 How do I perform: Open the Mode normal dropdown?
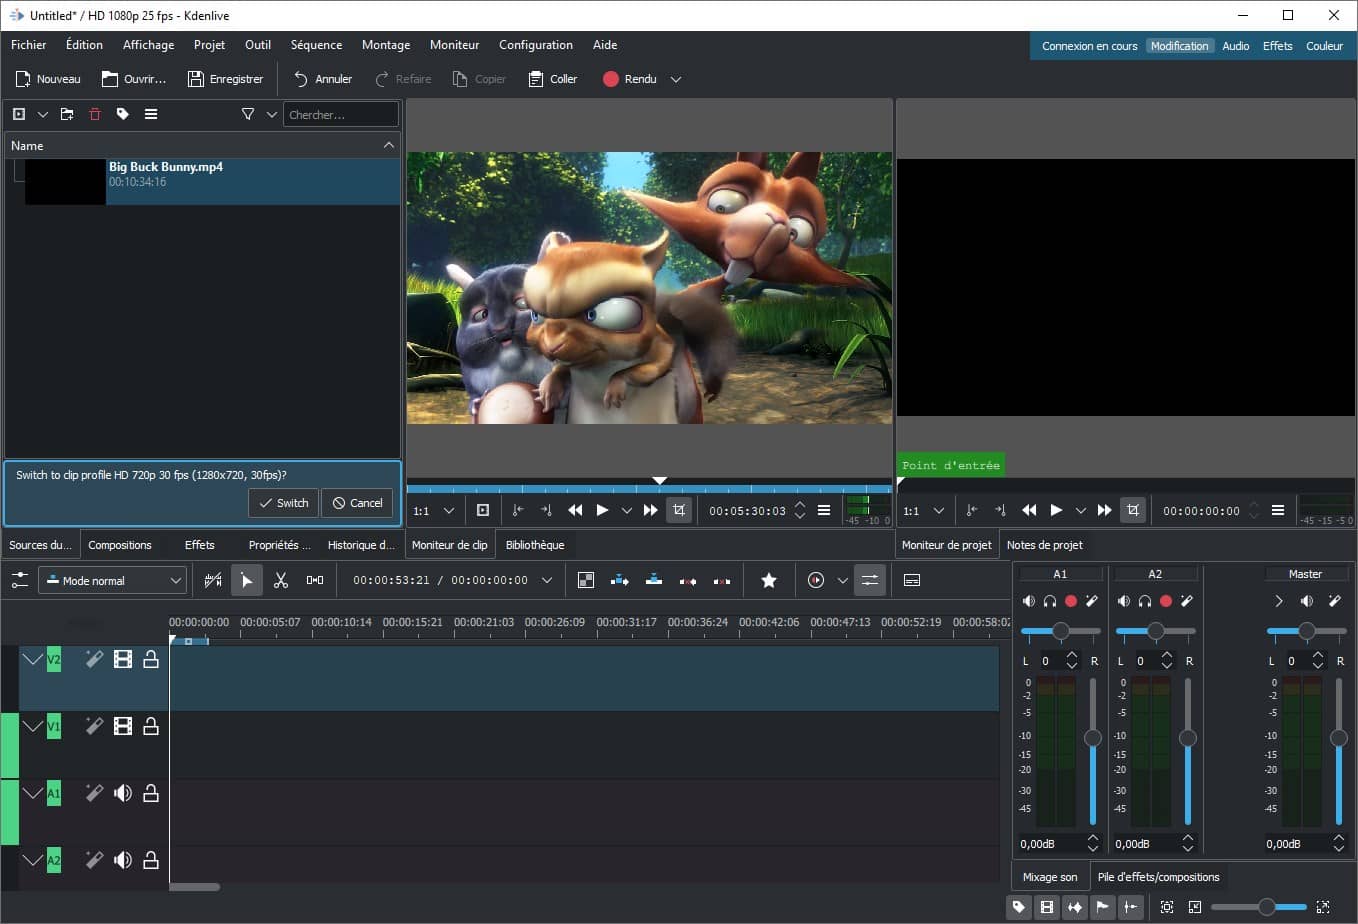coord(113,580)
